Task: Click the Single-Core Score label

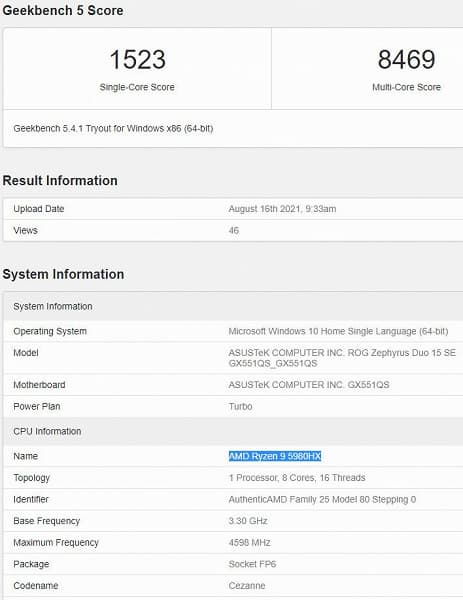Action: pos(137,87)
